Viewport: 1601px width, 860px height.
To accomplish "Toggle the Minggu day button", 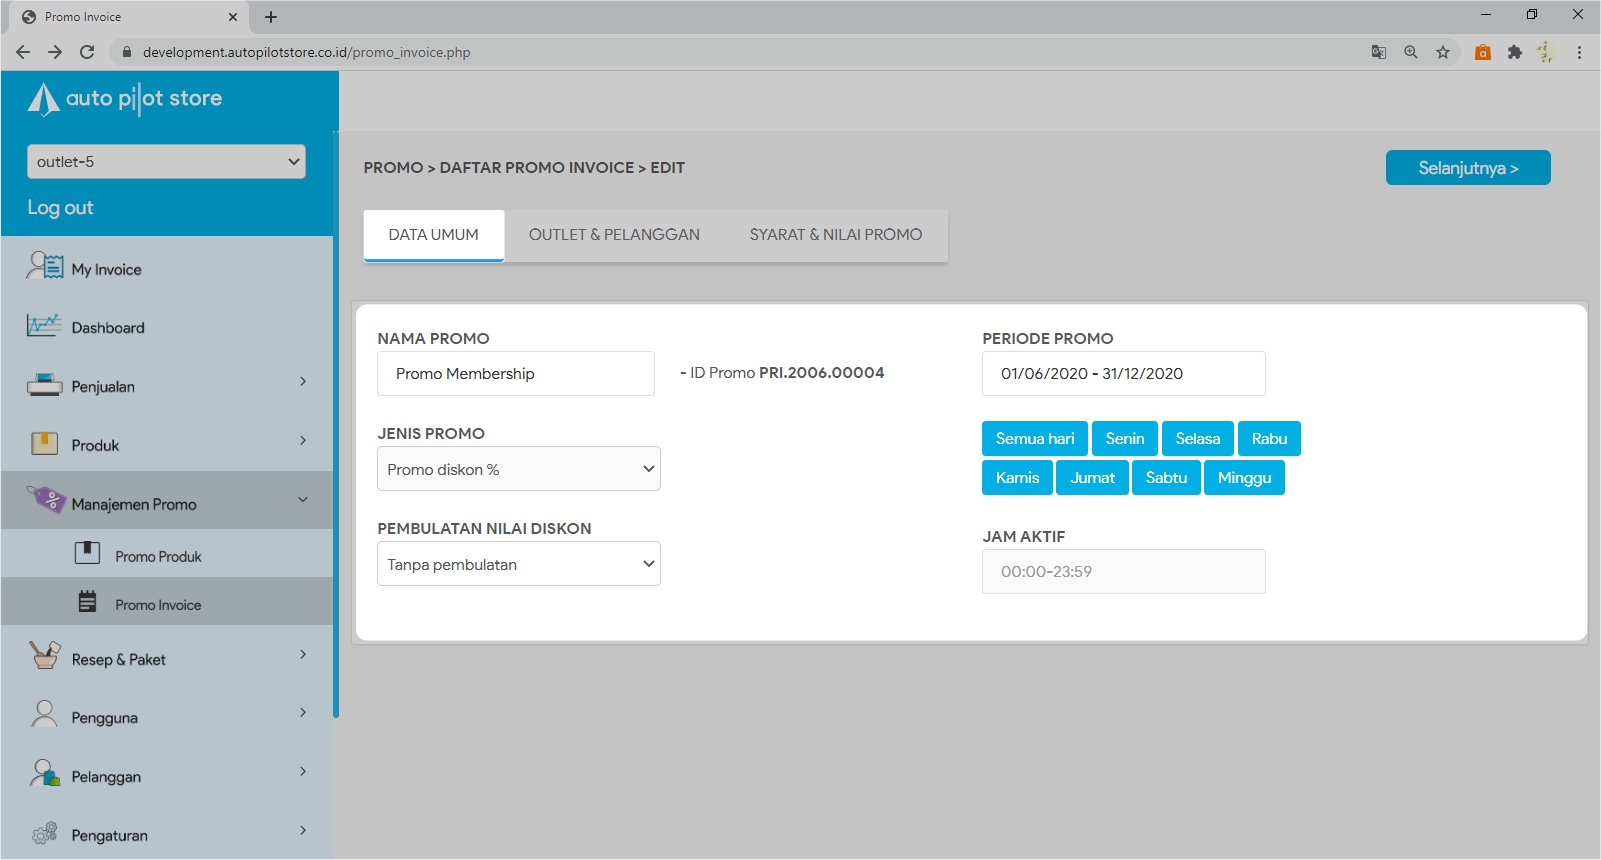I will (x=1243, y=478).
